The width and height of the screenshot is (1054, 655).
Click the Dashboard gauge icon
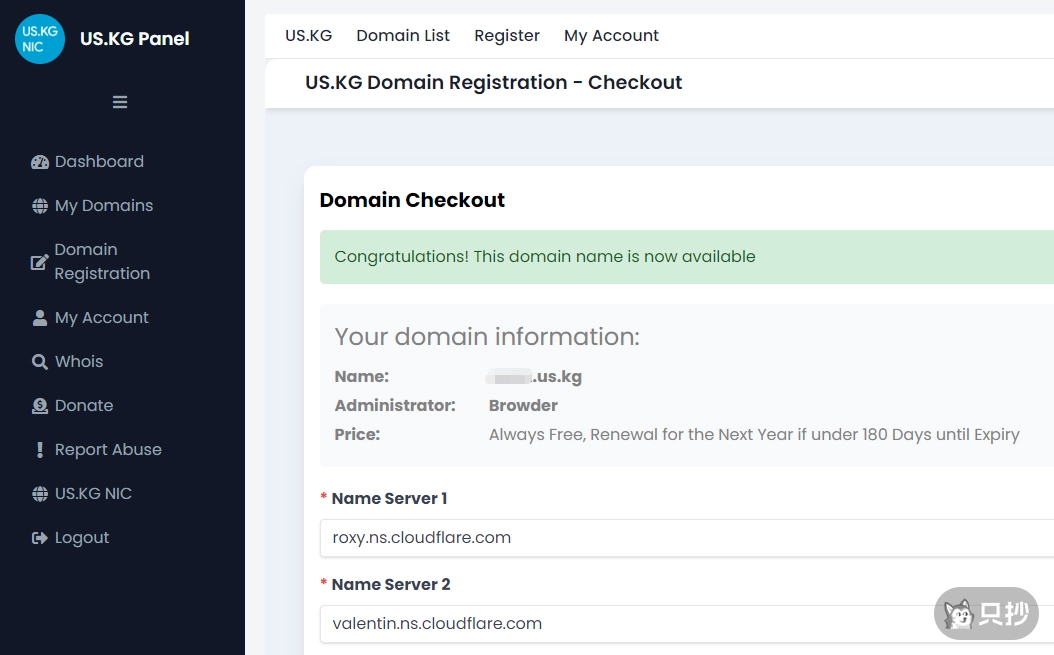tap(40, 162)
